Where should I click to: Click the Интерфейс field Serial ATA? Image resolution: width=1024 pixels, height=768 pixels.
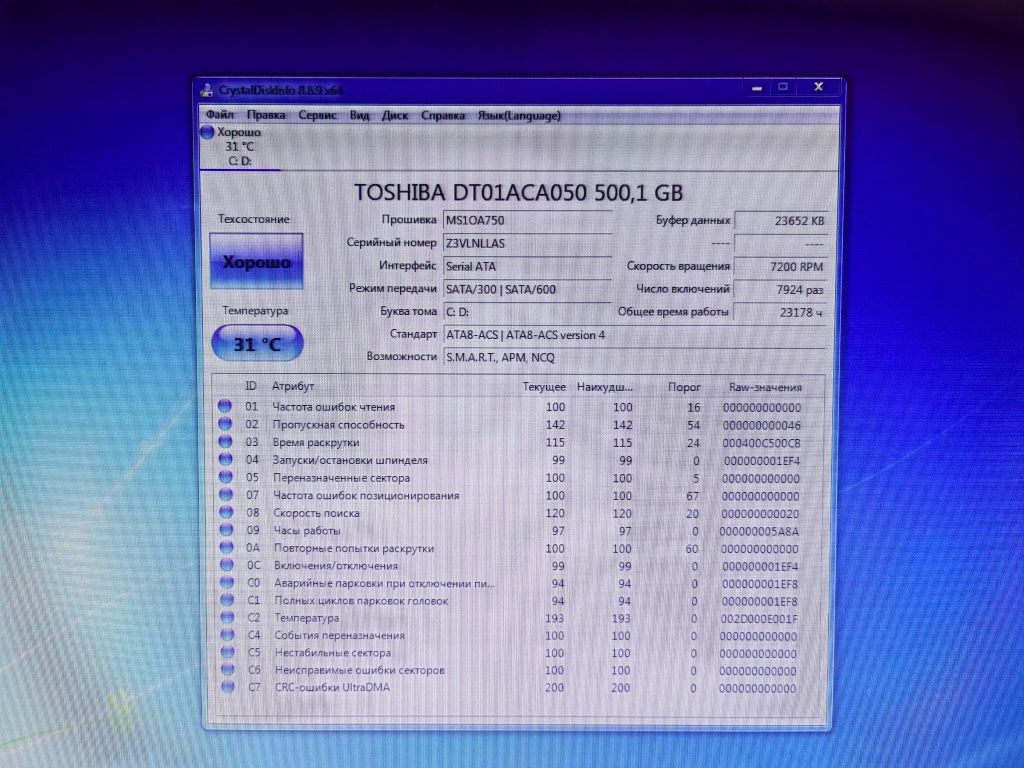point(526,266)
